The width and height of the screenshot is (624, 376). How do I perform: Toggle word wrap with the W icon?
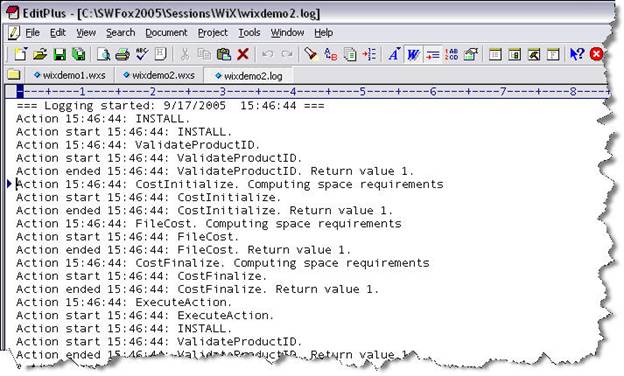(413, 54)
